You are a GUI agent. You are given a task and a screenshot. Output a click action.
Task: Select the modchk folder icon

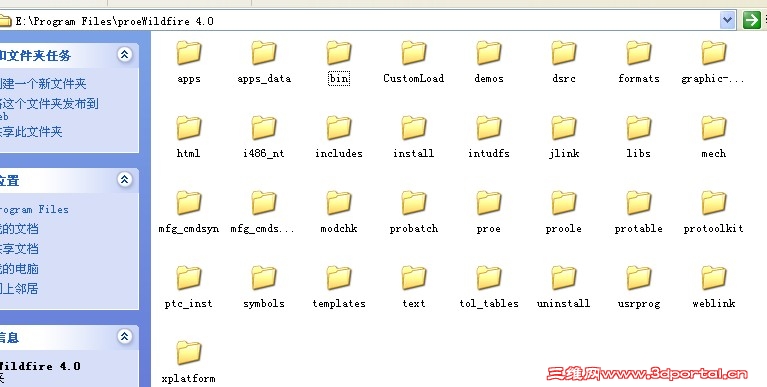pyautogui.click(x=339, y=203)
